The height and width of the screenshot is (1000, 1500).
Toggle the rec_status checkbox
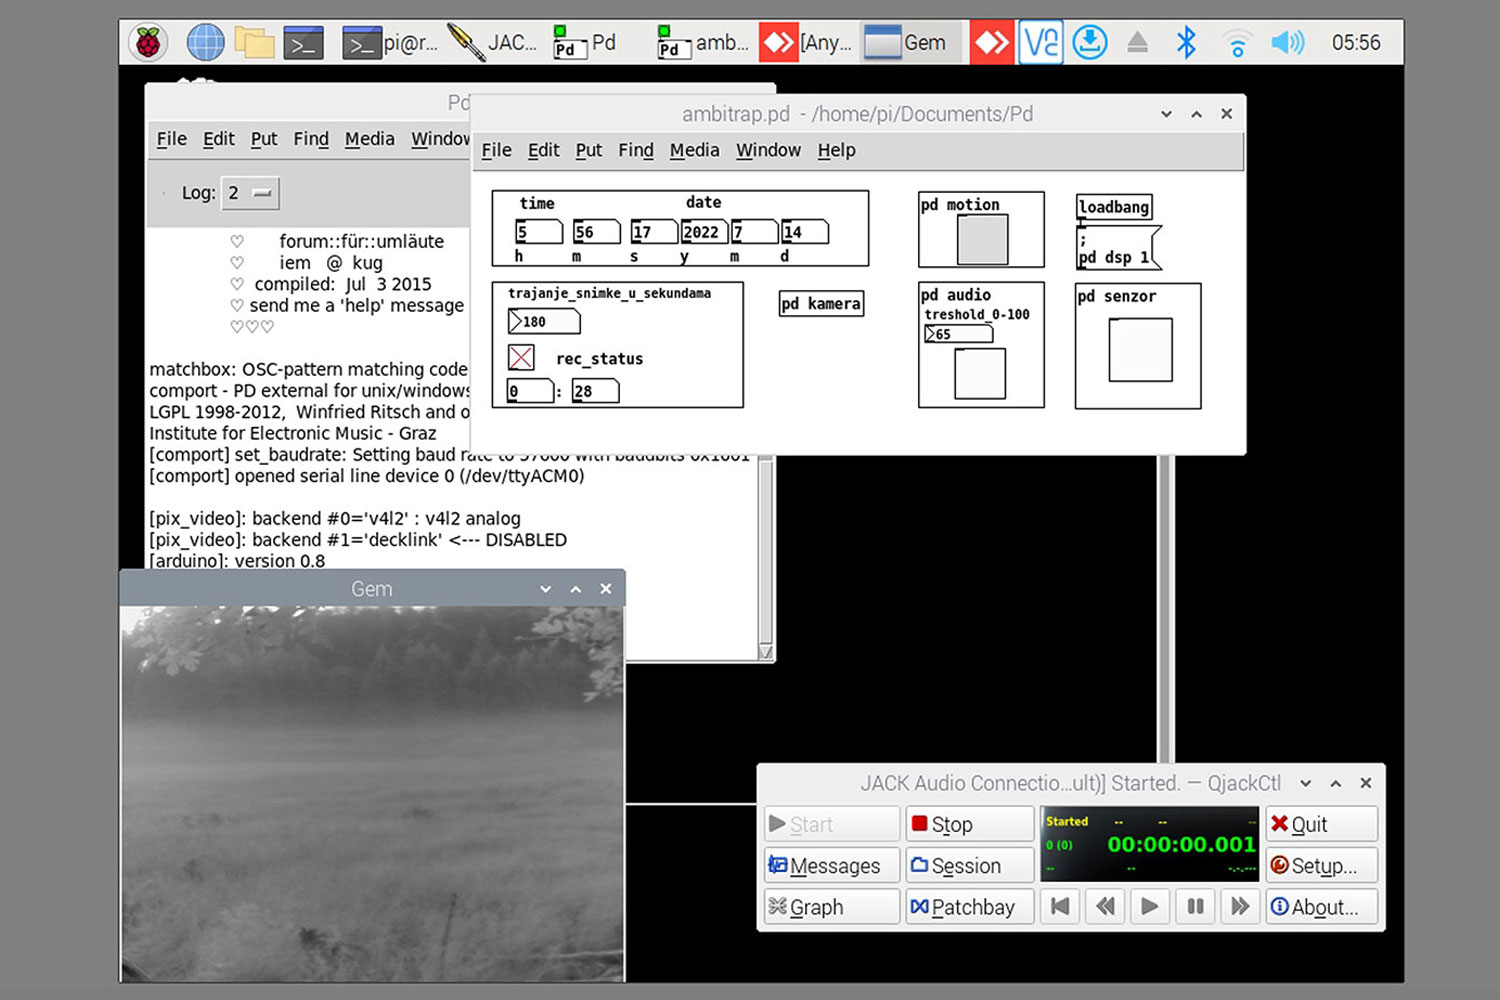(x=521, y=357)
